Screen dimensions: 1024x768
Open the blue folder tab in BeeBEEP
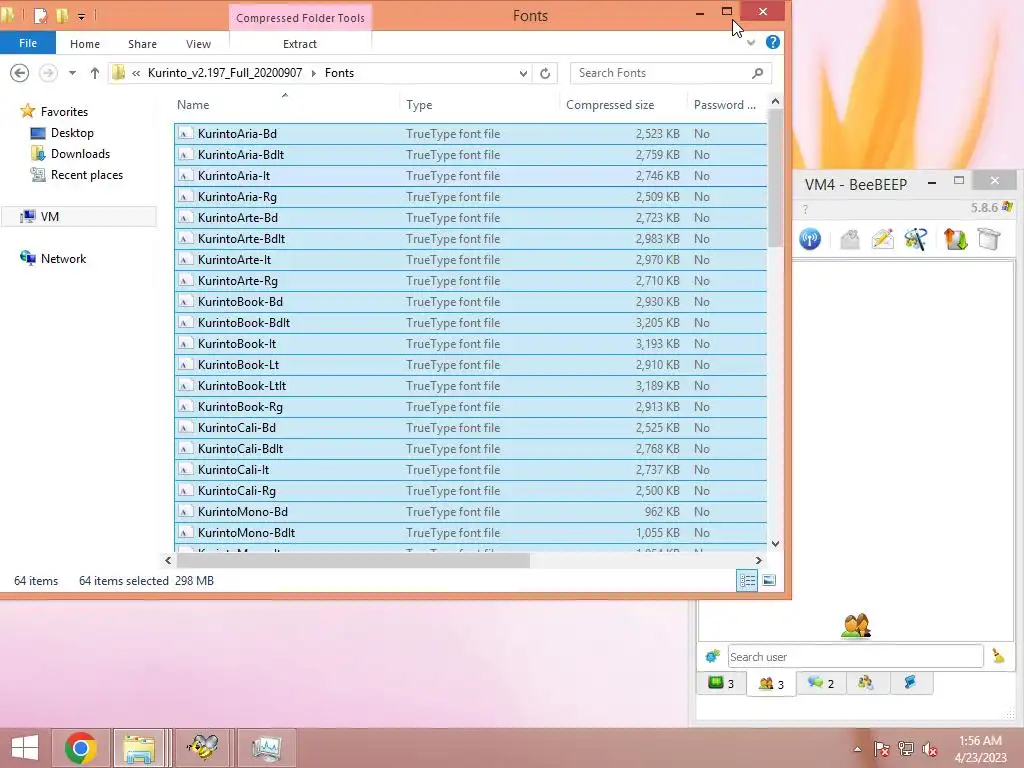tap(910, 683)
